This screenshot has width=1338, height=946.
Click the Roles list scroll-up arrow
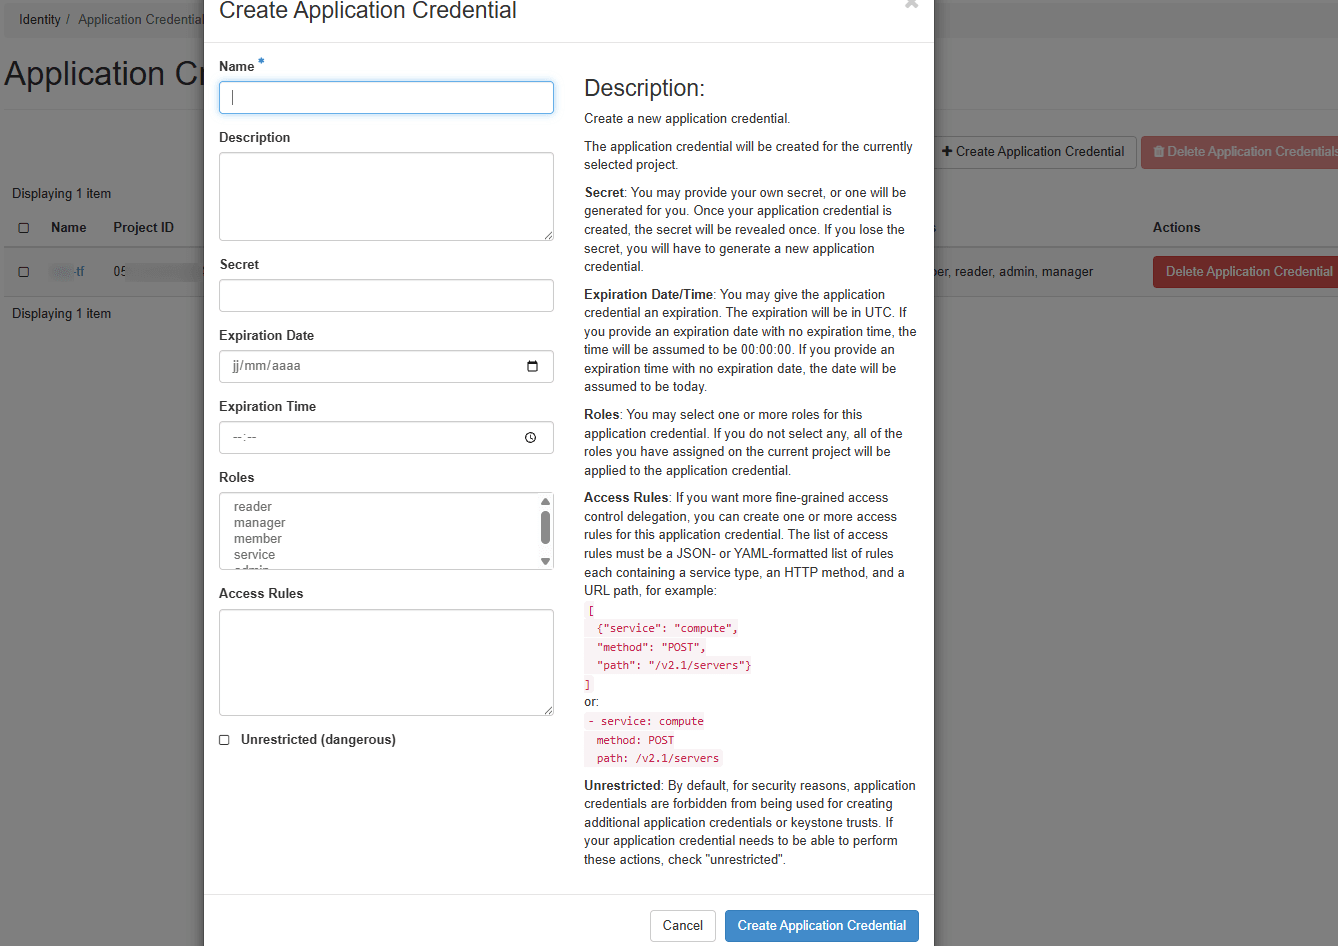pyautogui.click(x=545, y=501)
